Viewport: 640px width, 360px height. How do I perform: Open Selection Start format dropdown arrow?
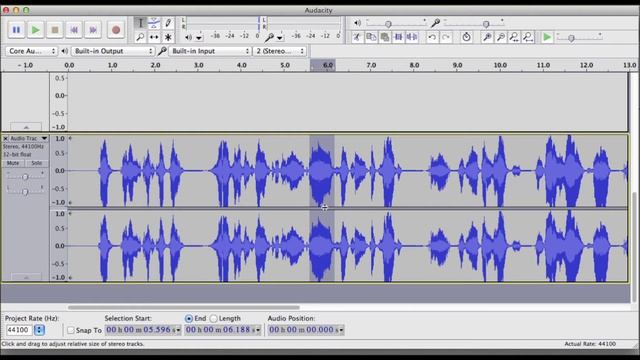click(178, 330)
